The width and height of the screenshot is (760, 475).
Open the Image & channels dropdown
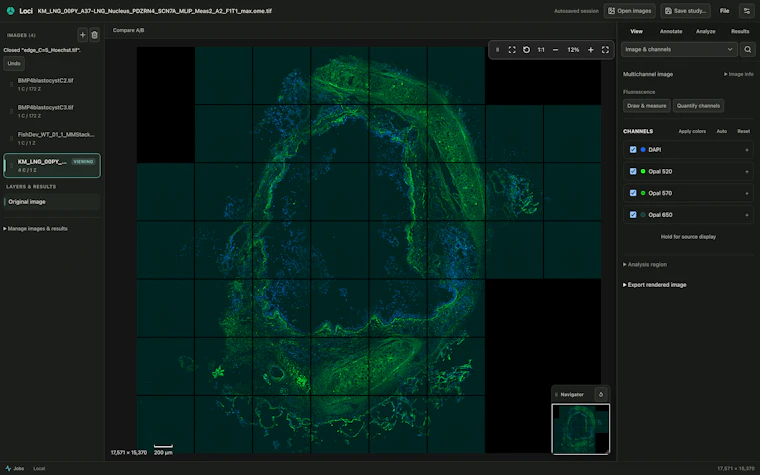[x=679, y=49]
